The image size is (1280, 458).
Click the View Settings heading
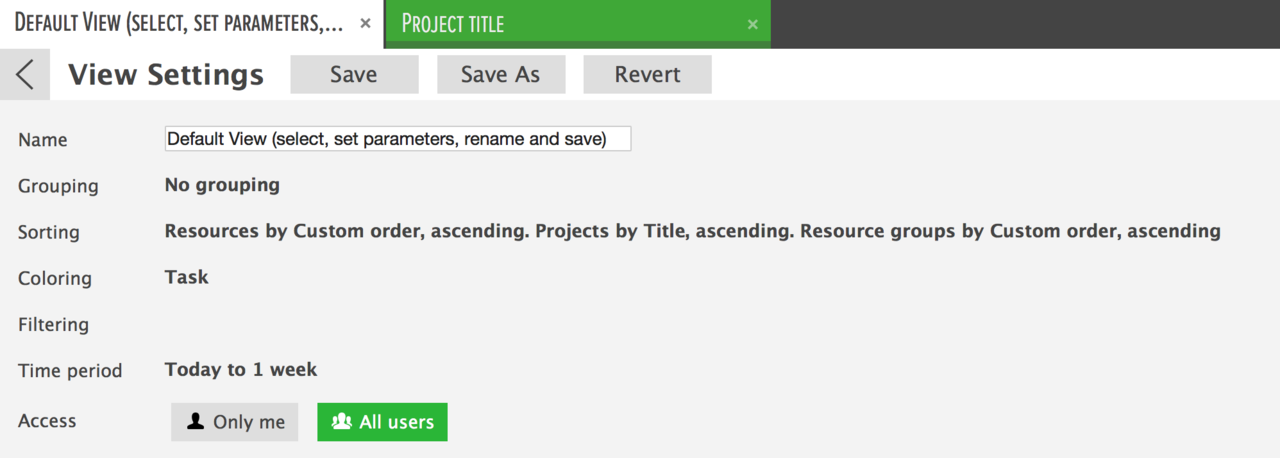pyautogui.click(x=166, y=75)
